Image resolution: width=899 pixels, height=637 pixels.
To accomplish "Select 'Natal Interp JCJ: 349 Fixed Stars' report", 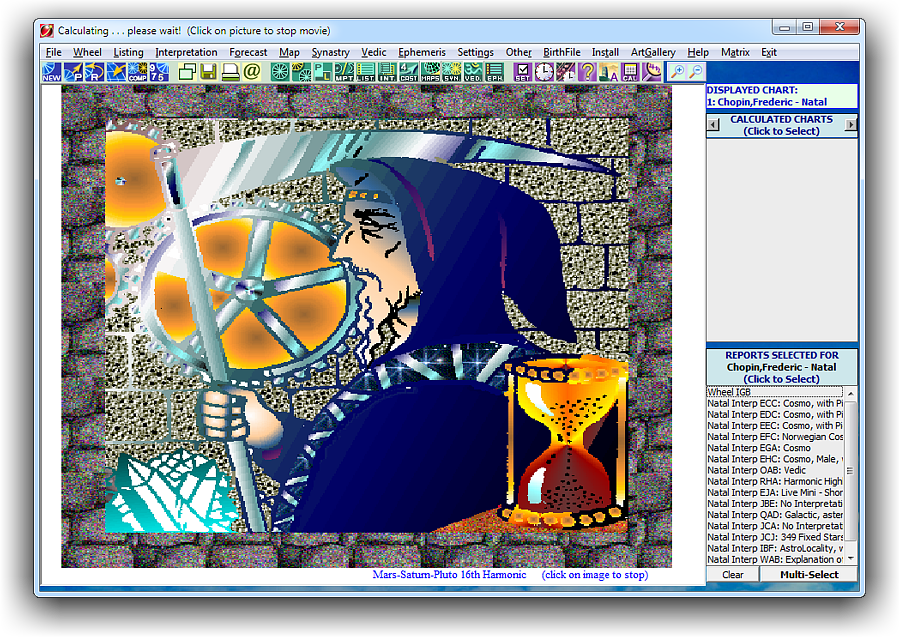I will (775, 537).
